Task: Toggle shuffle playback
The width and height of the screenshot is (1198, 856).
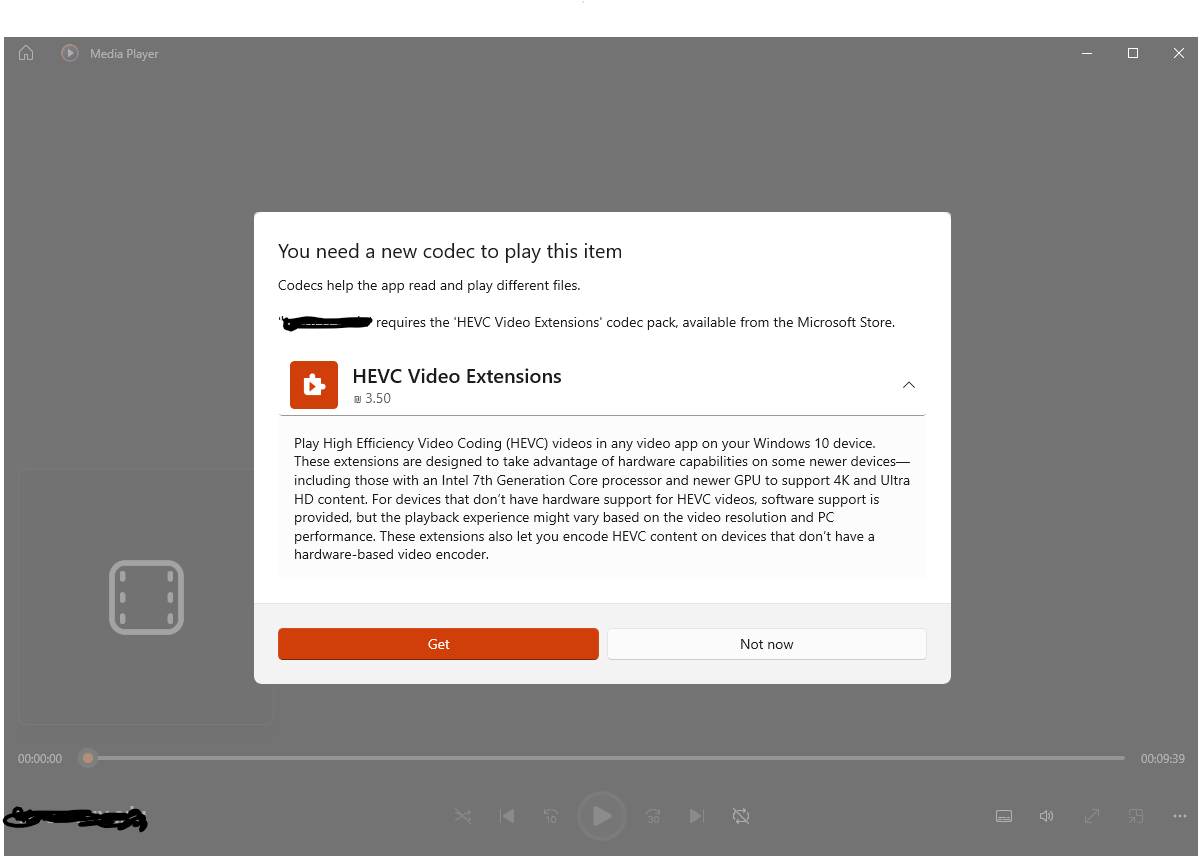Action: pyautogui.click(x=463, y=816)
